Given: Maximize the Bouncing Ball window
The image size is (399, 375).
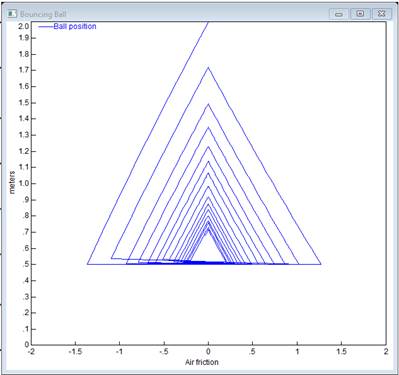Looking at the screenshot, I should (x=360, y=14).
